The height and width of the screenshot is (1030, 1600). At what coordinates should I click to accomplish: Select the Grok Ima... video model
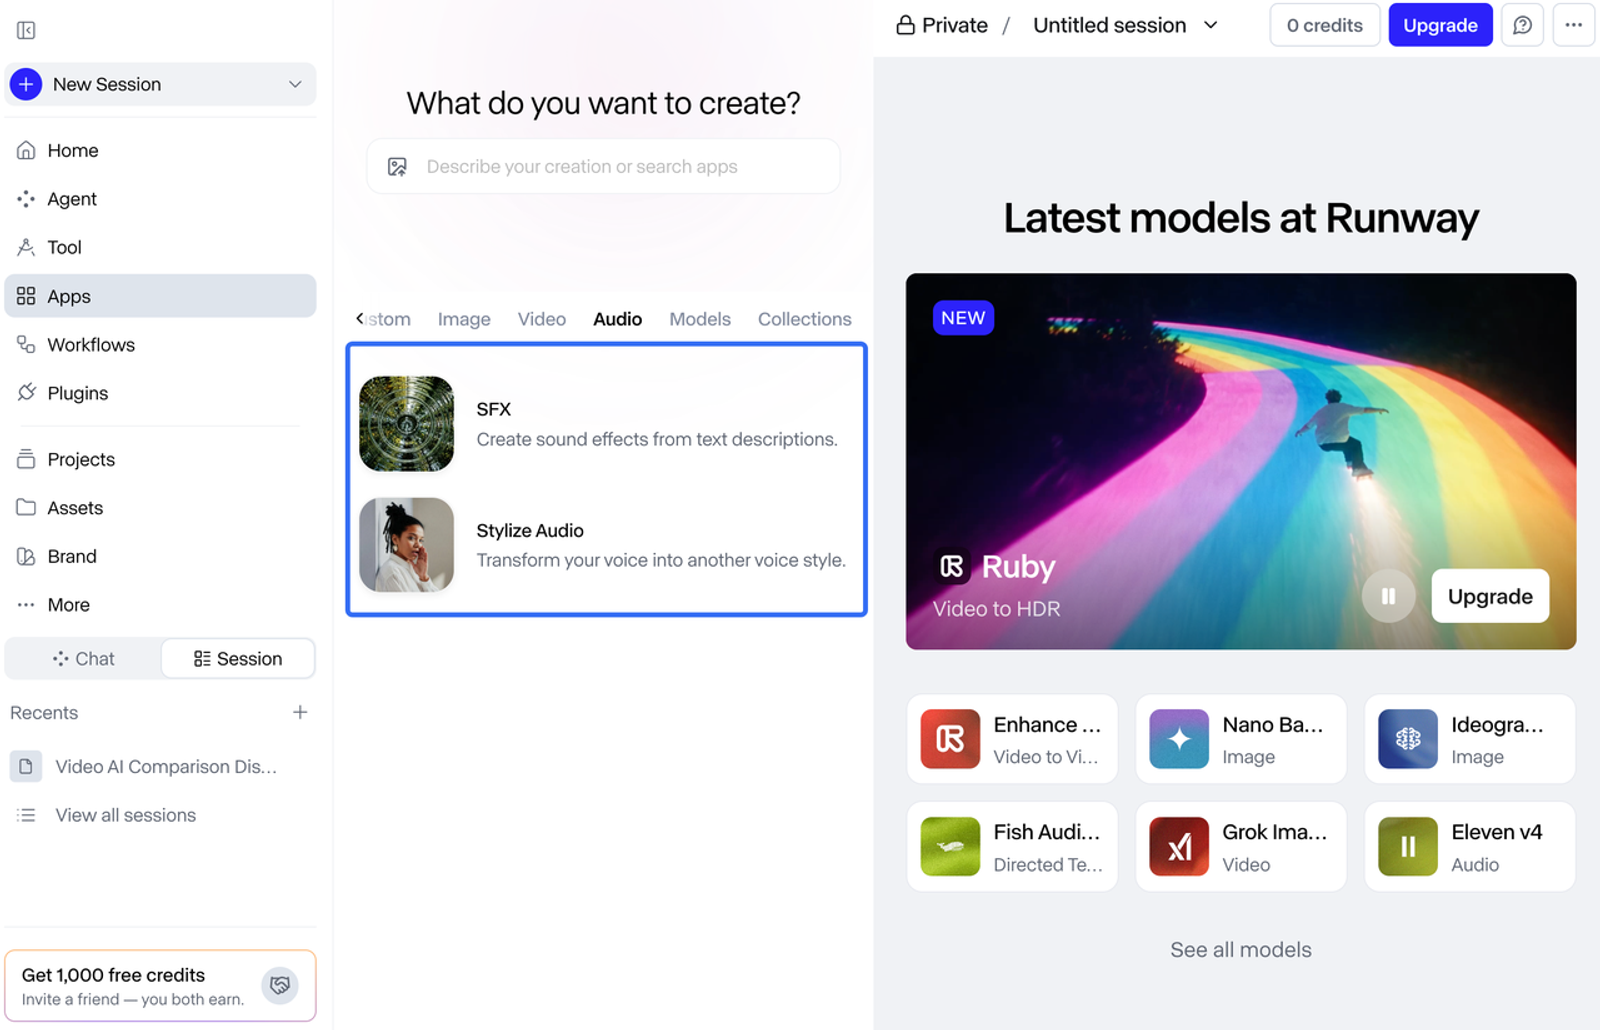[1241, 846]
